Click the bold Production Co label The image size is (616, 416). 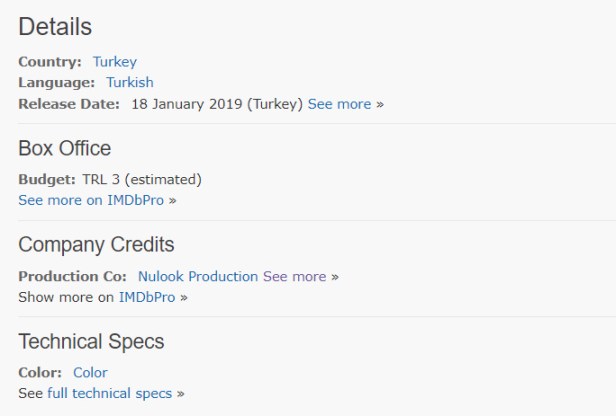point(72,276)
